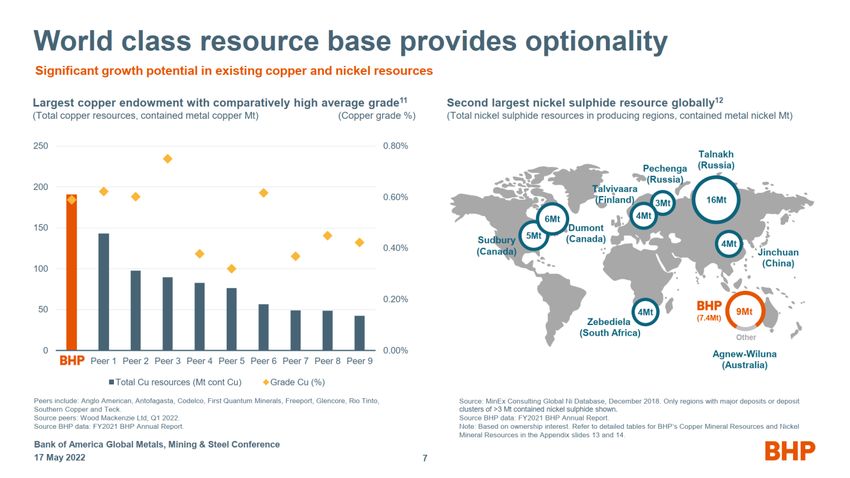The height and width of the screenshot is (478, 850).
Task: Click the 16Mt Talnakh bubble
Action: pyautogui.click(x=716, y=200)
